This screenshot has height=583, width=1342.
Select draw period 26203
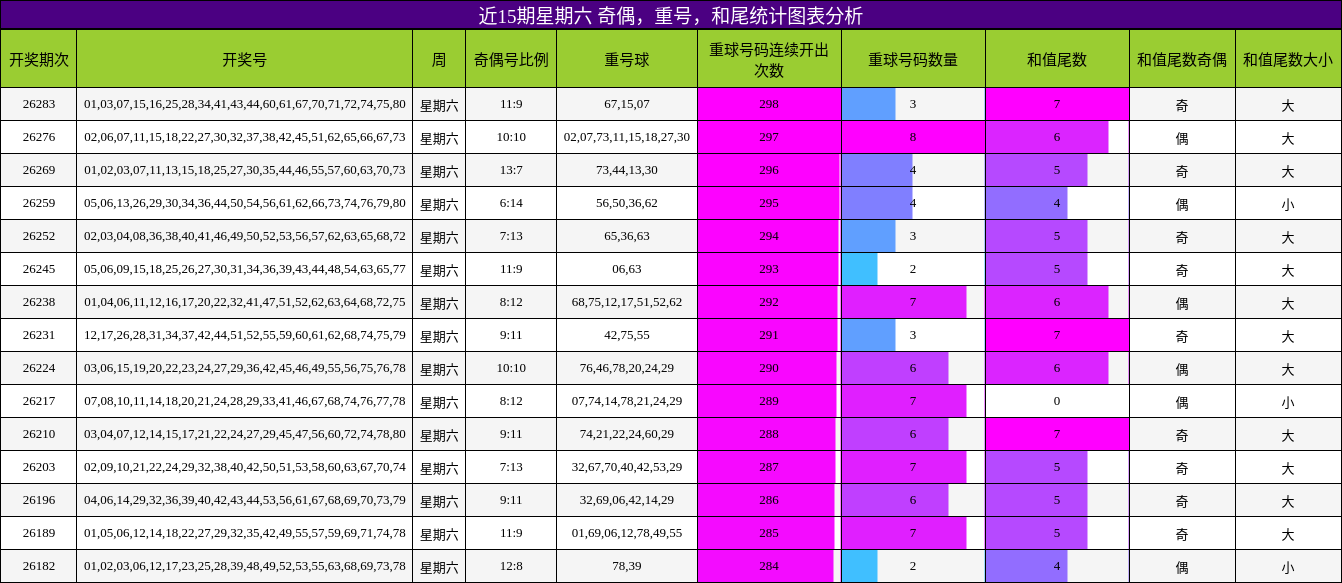point(38,467)
